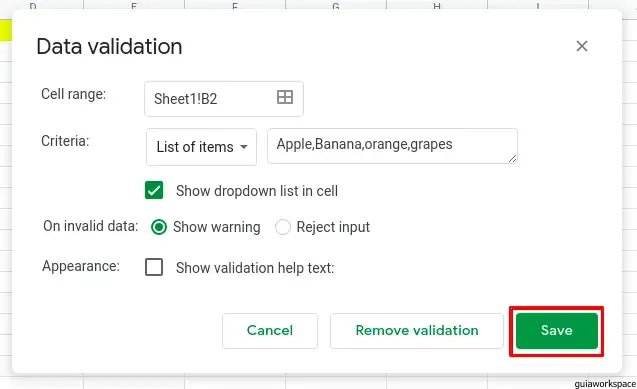Enable Show validation help text checkbox
637x389 pixels.
154,267
